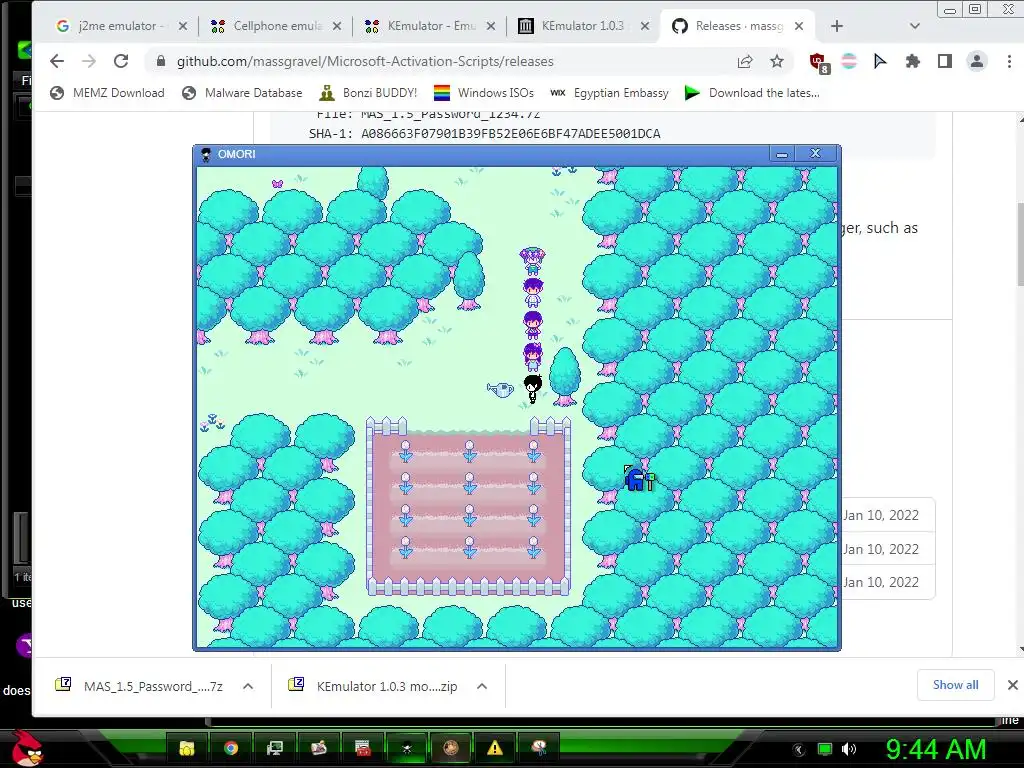The image size is (1024, 768).
Task: Click the pink butterfly in OMORI window
Action: point(278,184)
